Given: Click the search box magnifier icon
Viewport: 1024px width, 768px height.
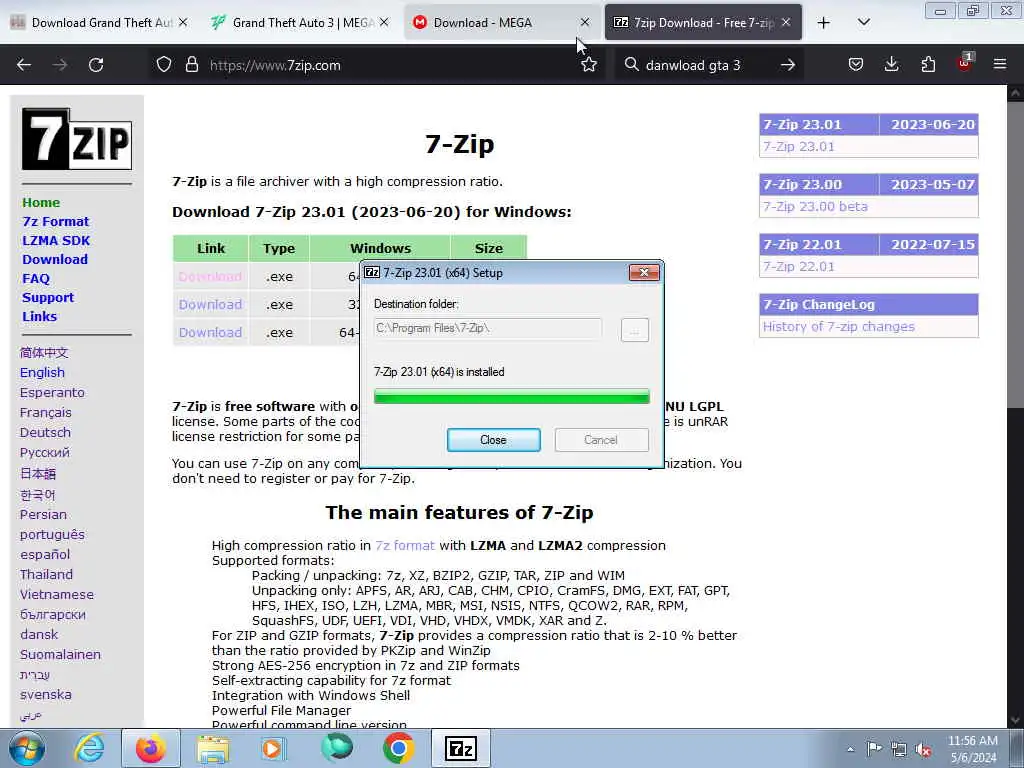Looking at the screenshot, I should pos(631,65).
